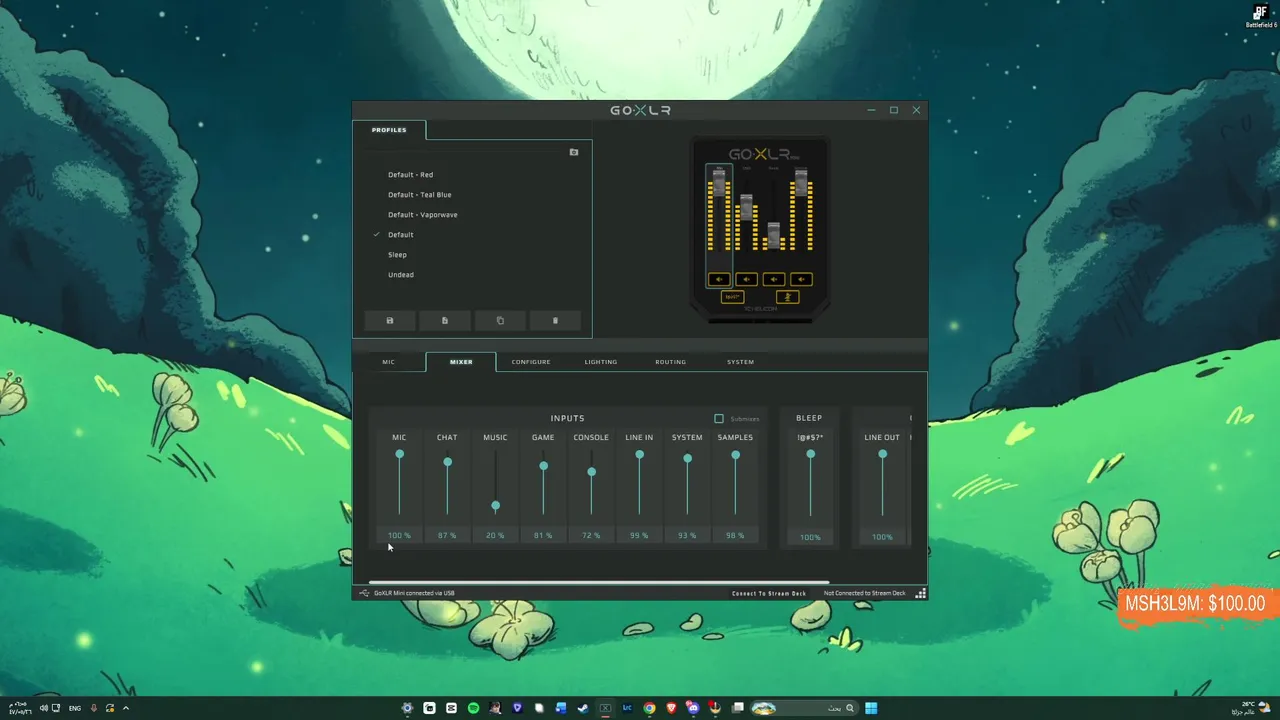Viewport: 1280px width, 720px height.
Task: Open the Routing tab
Action: click(x=670, y=362)
